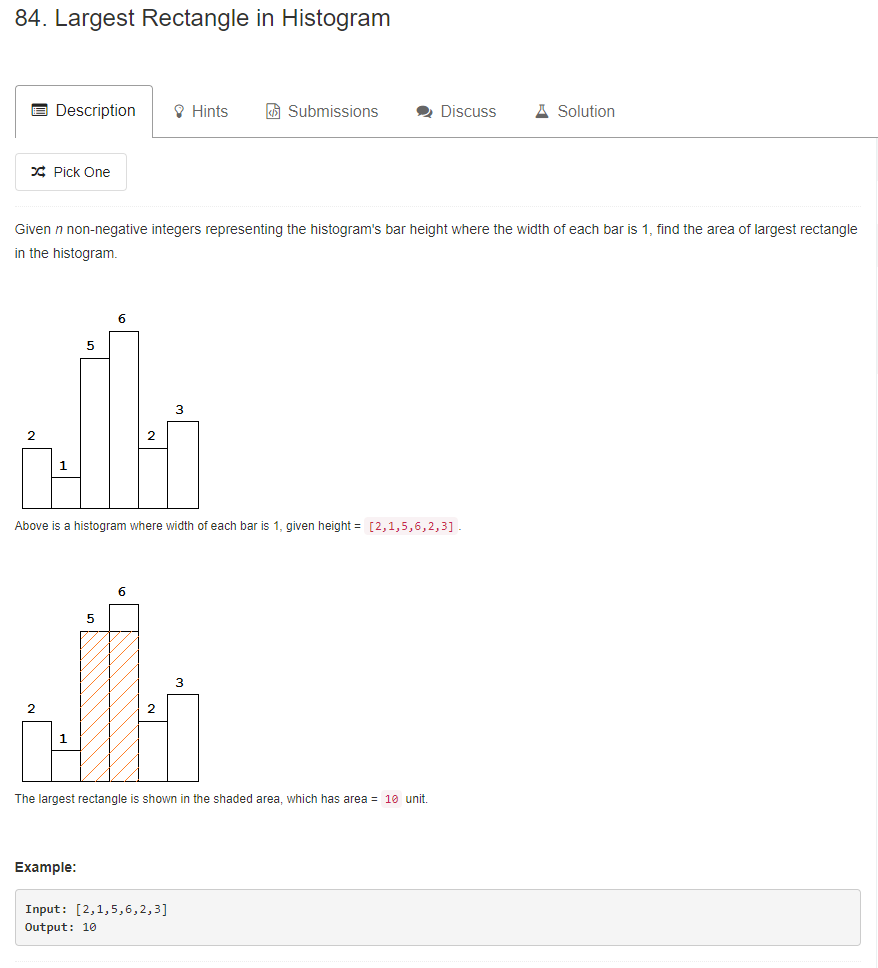The height and width of the screenshot is (968, 878).
Task: Click the Input line in example block
Action: click(x=96, y=909)
